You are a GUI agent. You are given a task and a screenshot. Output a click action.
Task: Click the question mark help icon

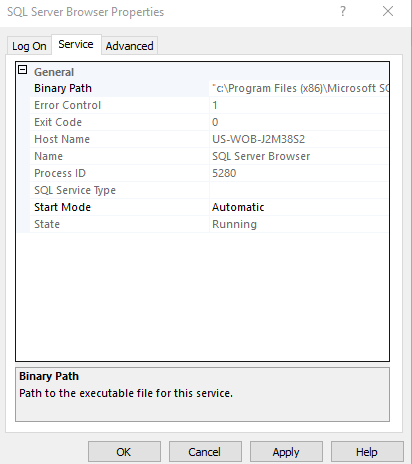343,12
